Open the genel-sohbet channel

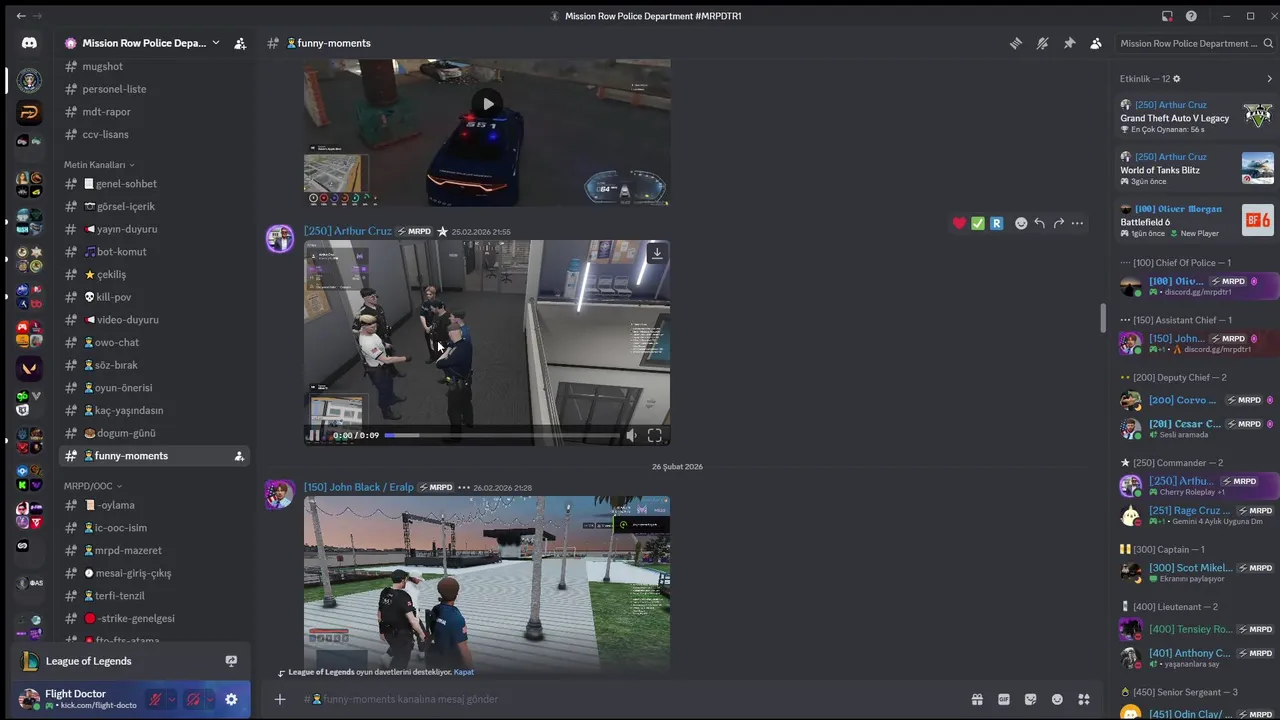pyautogui.click(x=155, y=184)
